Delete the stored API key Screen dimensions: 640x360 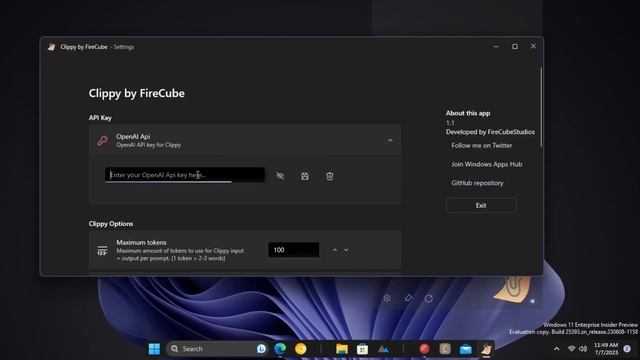pos(330,176)
